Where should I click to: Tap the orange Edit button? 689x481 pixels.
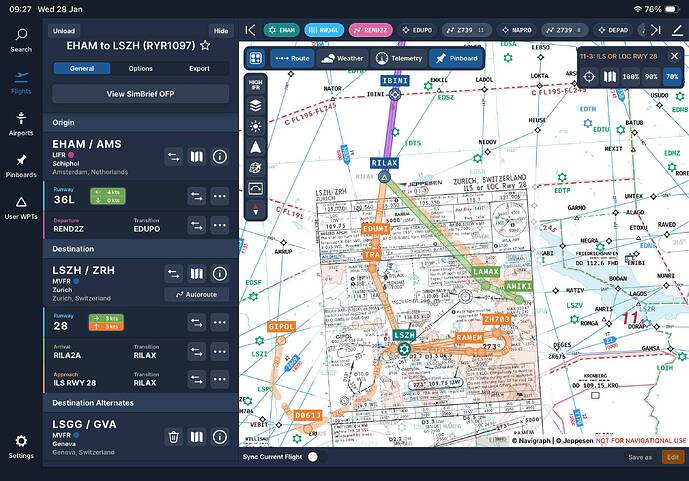[x=673, y=457]
